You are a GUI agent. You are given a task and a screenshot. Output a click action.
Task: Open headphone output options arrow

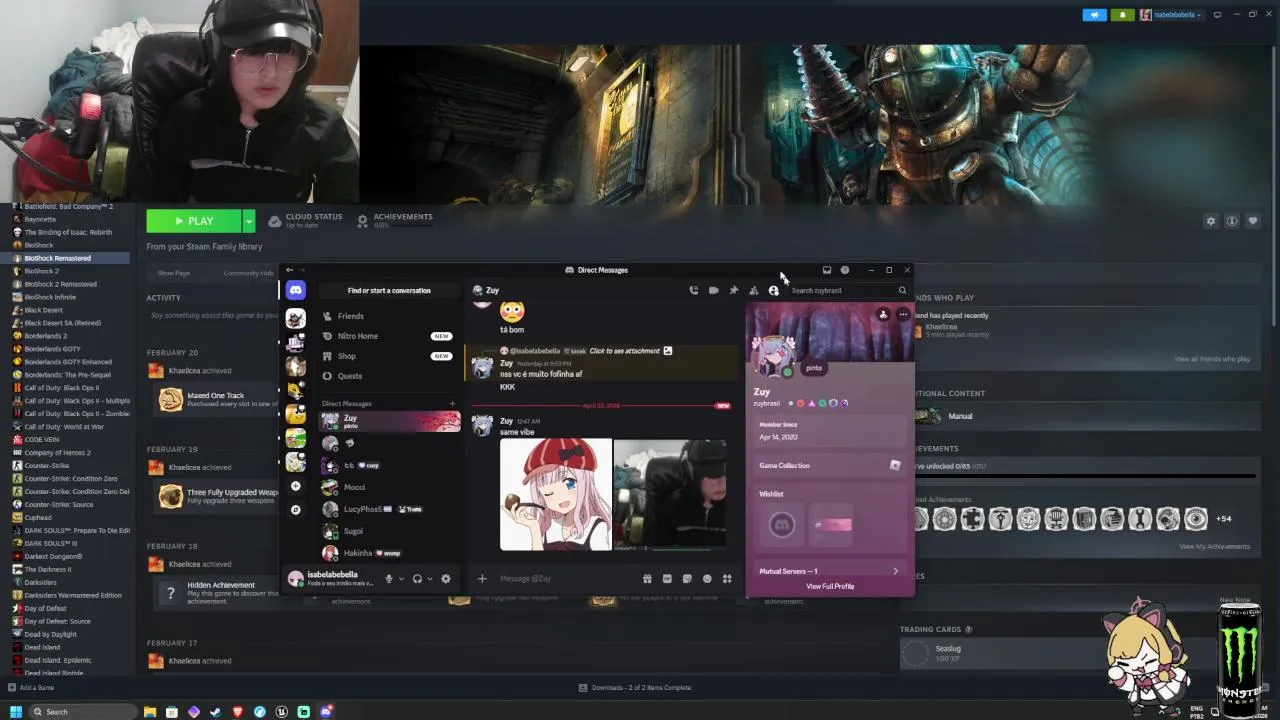pyautogui.click(x=429, y=579)
